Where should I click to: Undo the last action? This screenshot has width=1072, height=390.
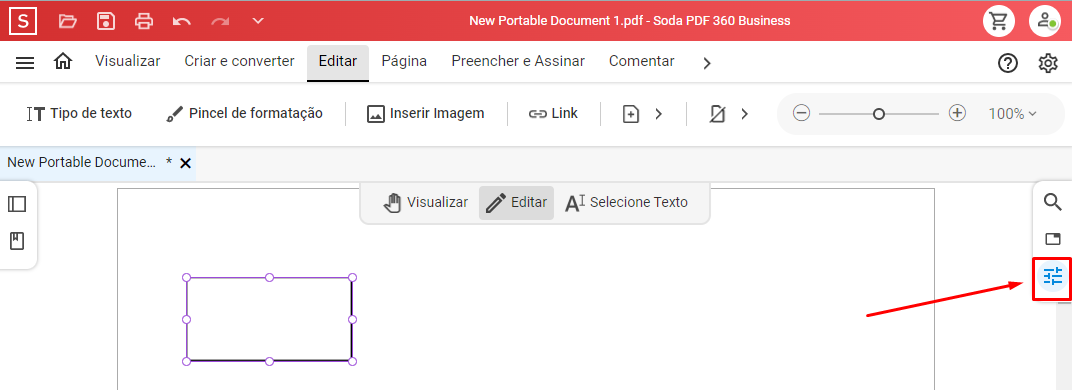[x=182, y=21]
